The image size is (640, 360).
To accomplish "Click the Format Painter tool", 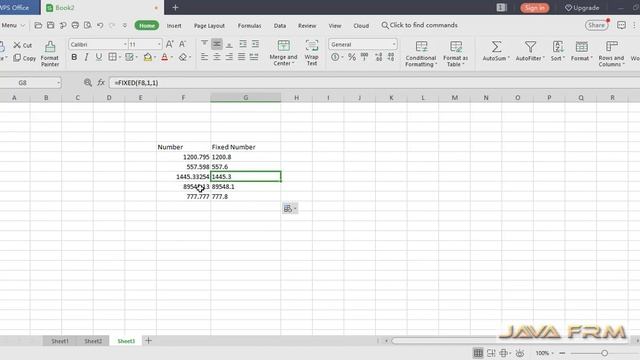I will click(x=50, y=53).
